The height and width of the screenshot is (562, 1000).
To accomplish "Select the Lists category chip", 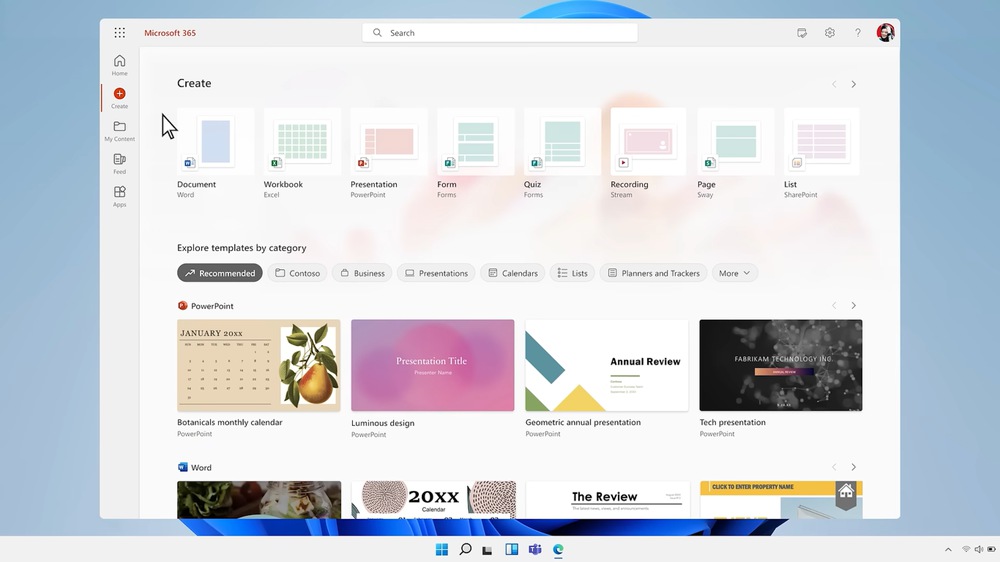I will tap(572, 273).
